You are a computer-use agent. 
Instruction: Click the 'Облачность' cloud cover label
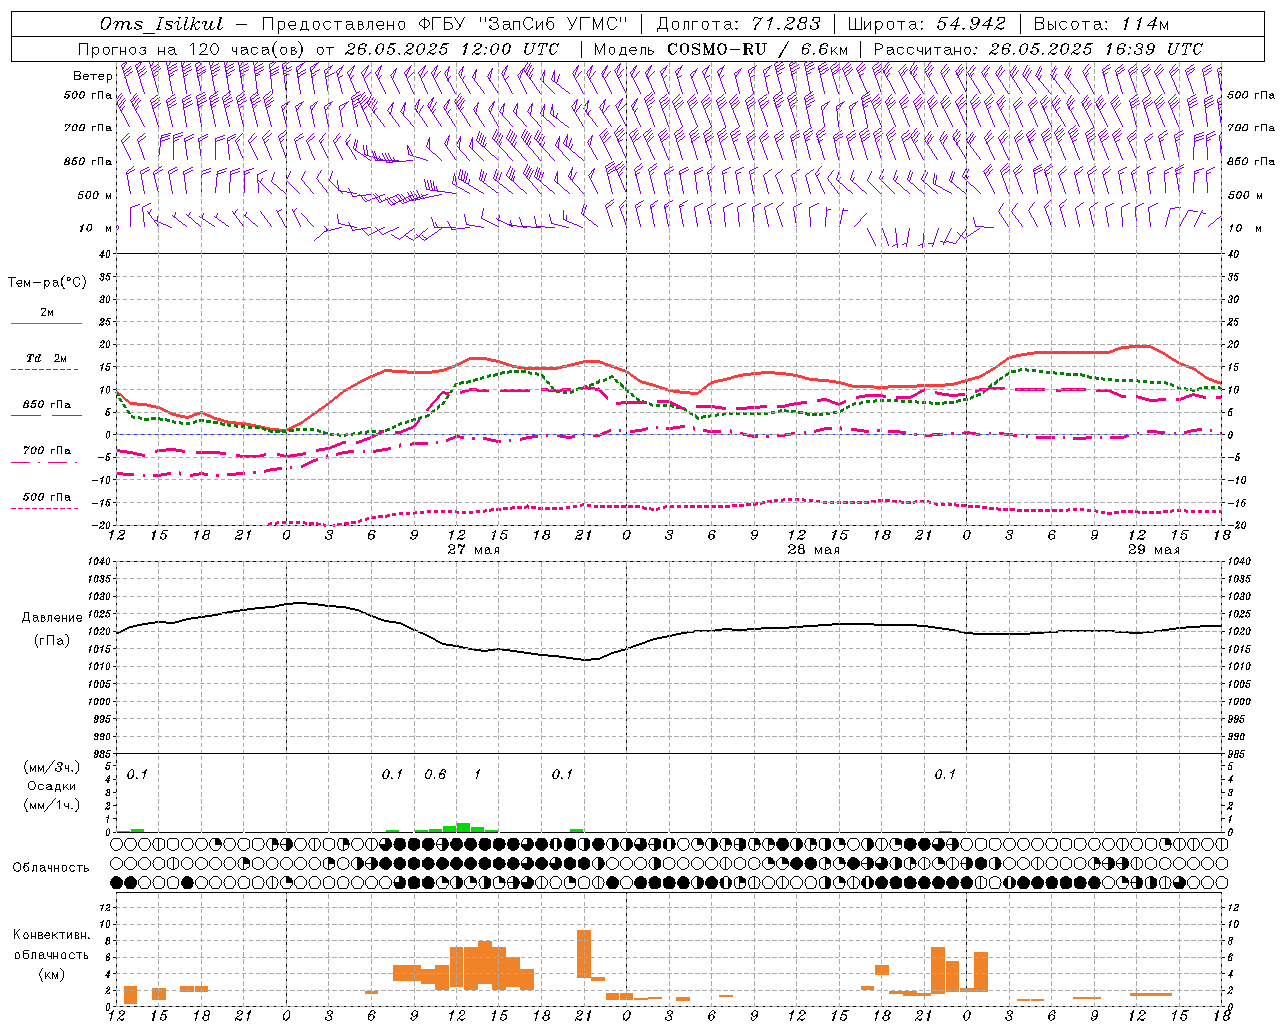51,868
